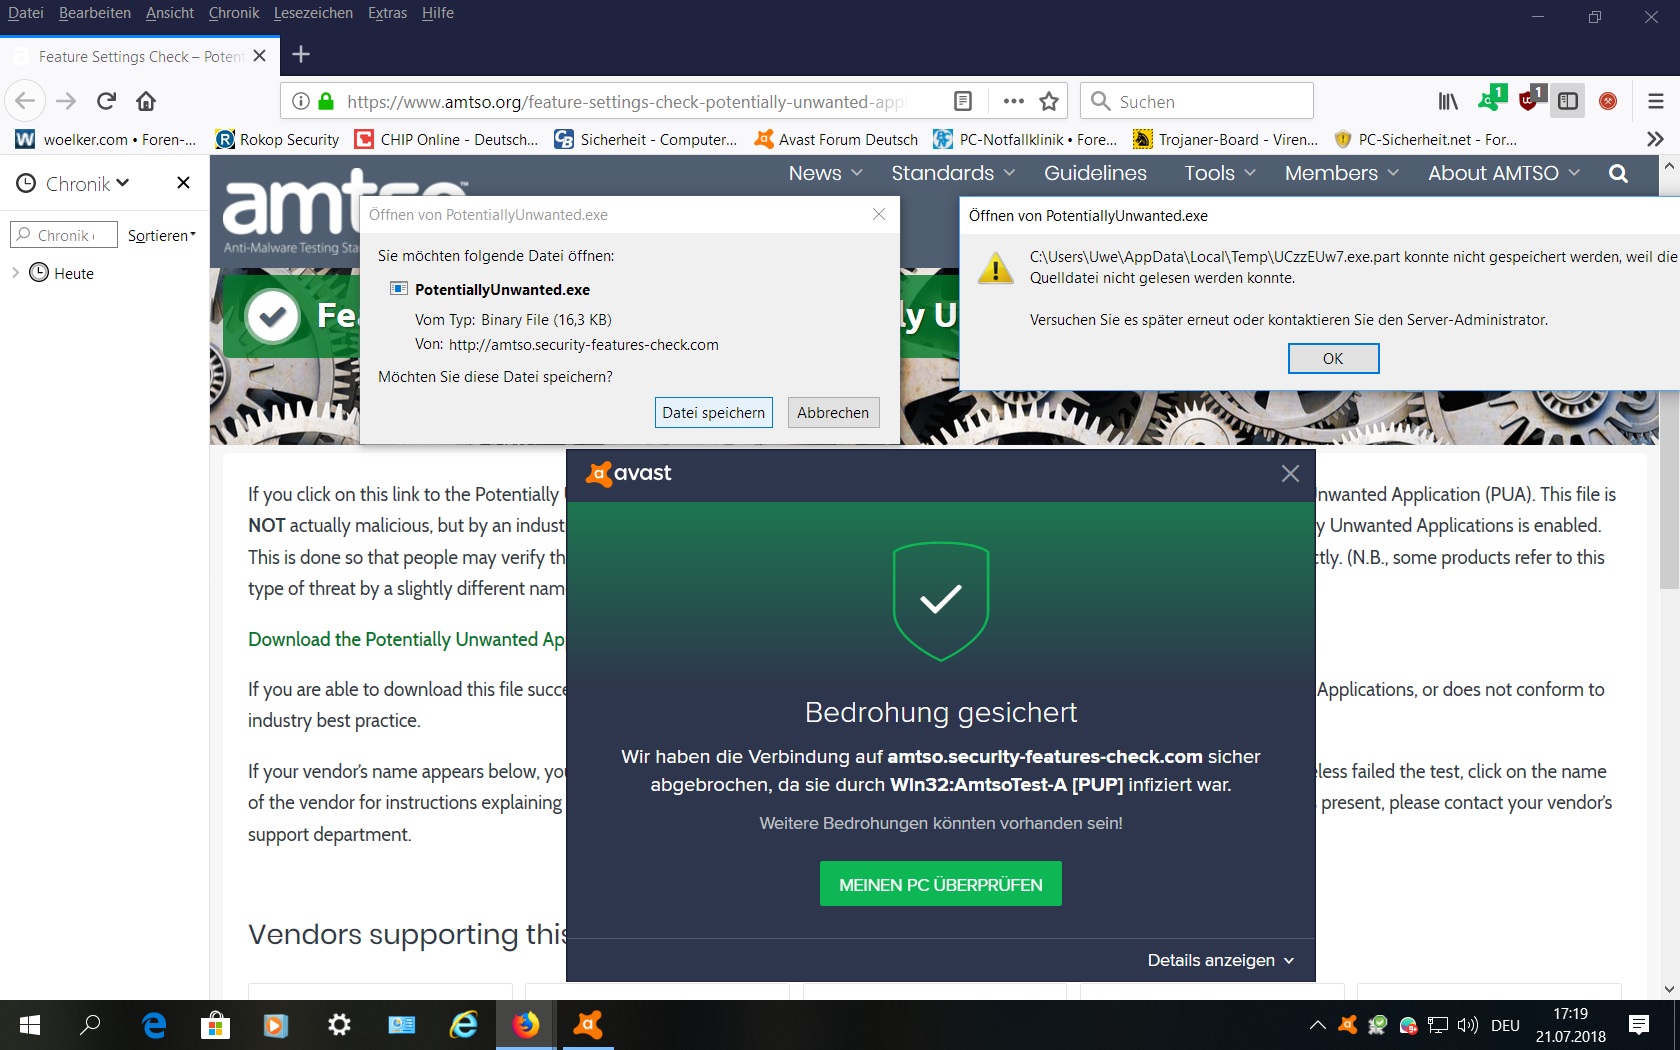Open Avast from the taskbar

(588, 1025)
